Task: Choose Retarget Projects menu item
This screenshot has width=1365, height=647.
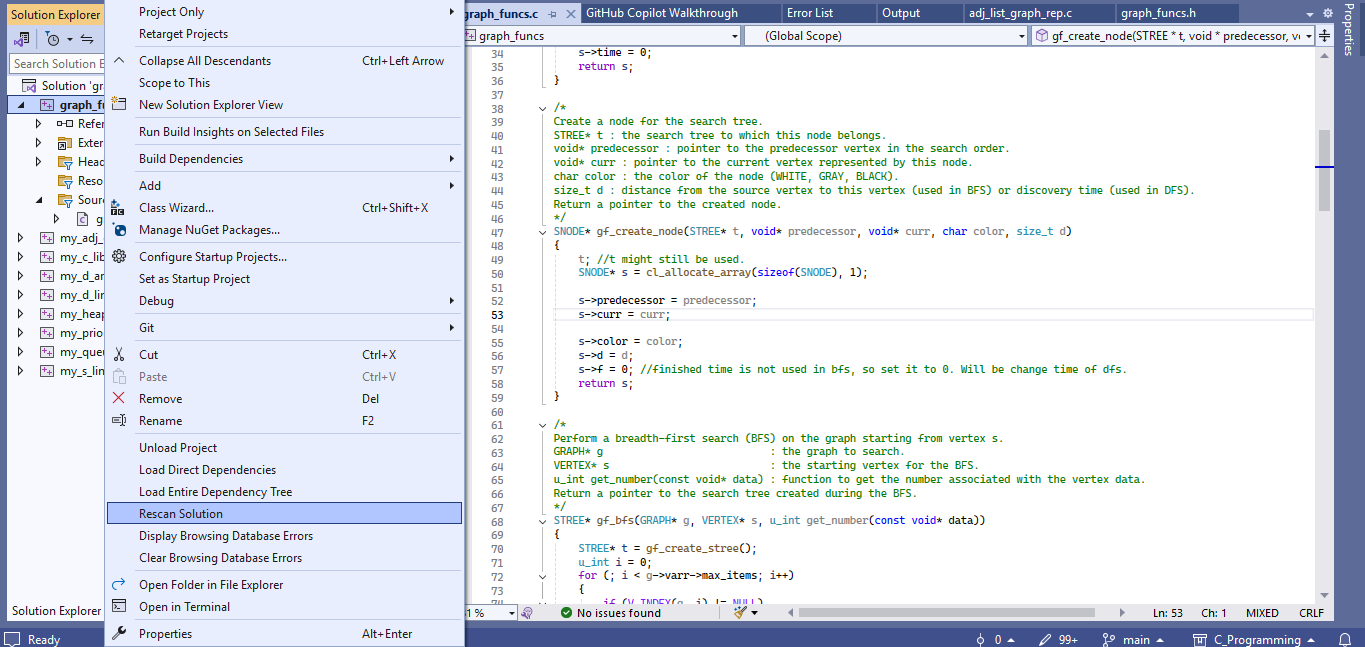Action: (x=284, y=34)
